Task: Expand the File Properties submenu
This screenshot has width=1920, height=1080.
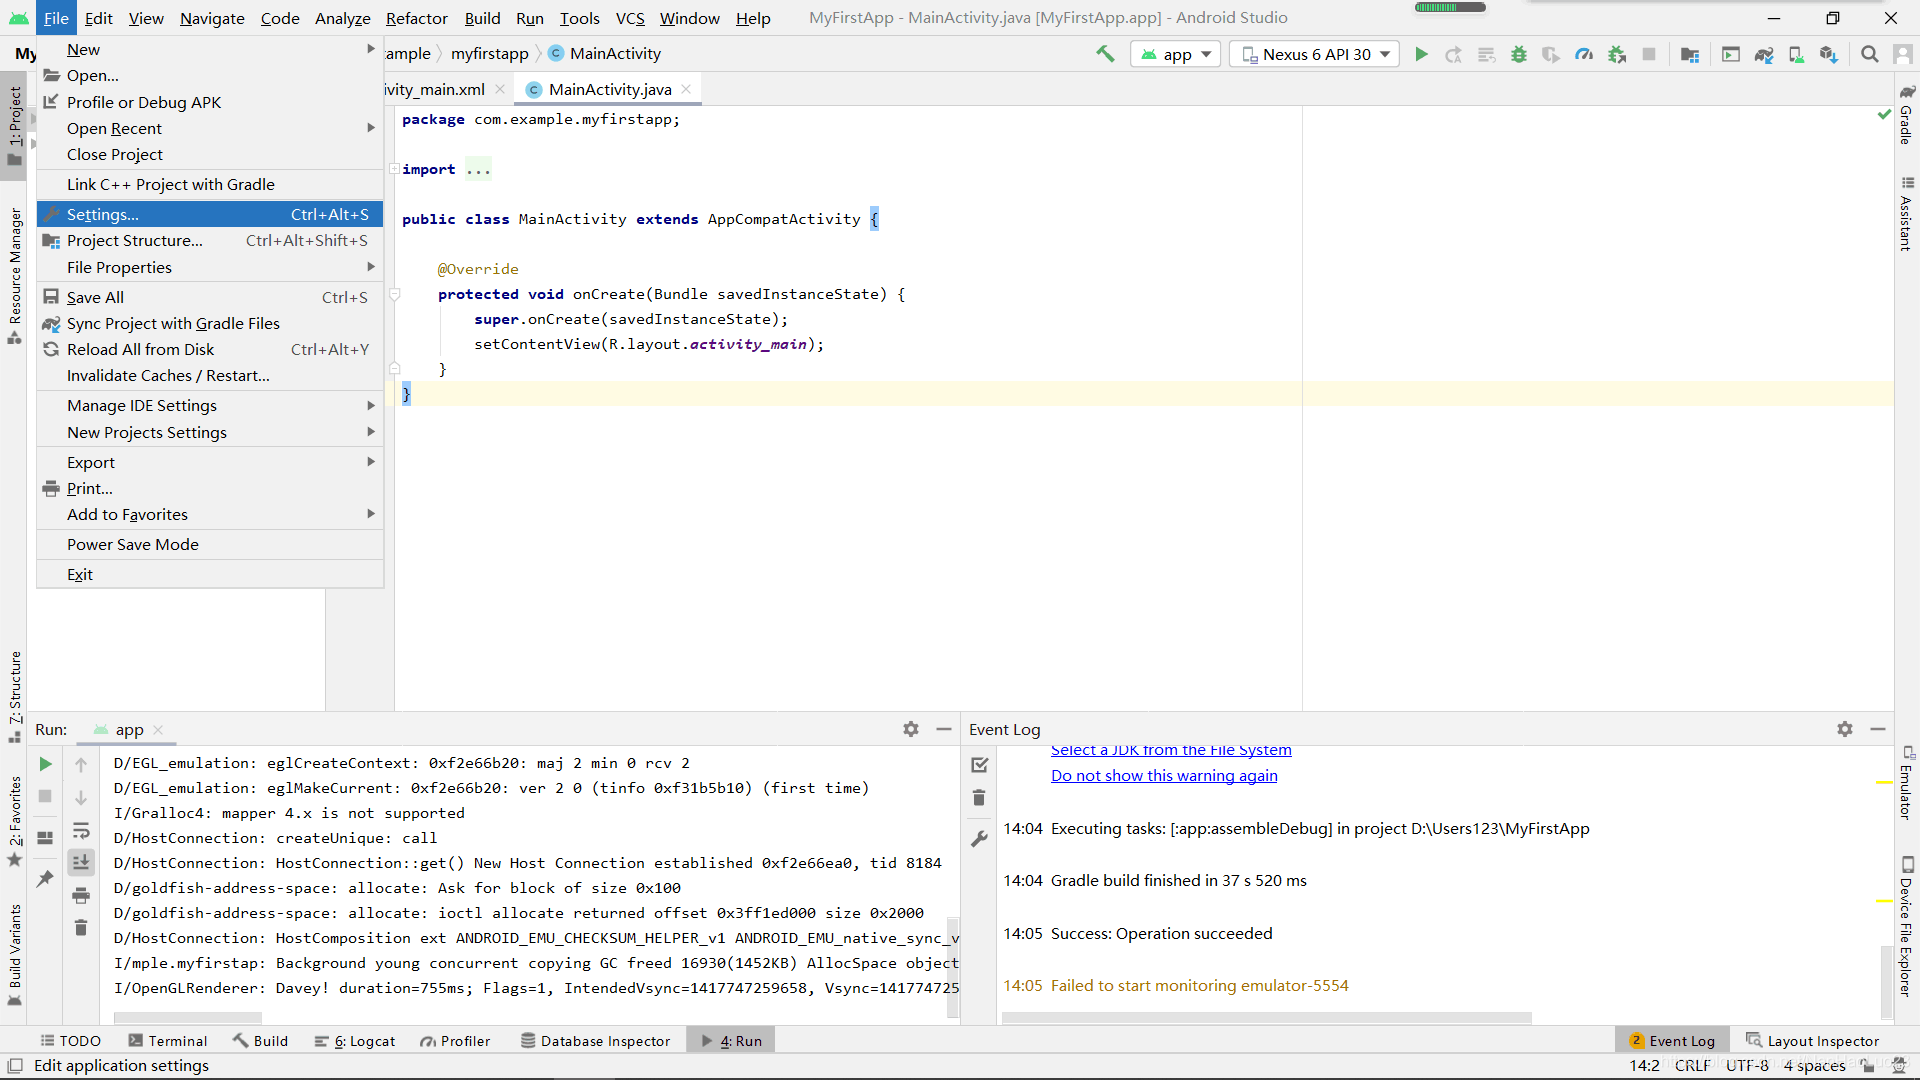Action: (x=210, y=267)
